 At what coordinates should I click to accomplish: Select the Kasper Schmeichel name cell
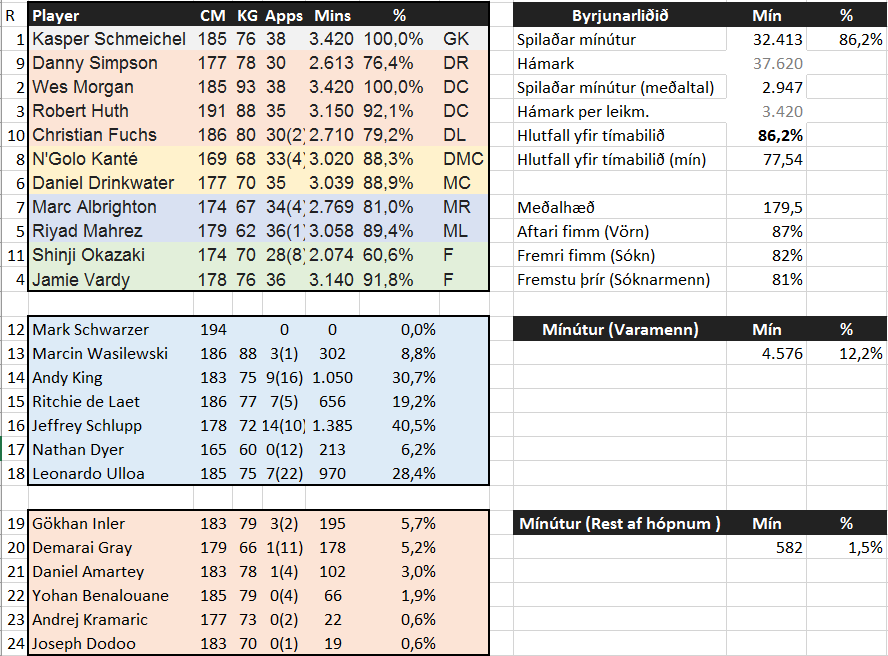tap(109, 39)
